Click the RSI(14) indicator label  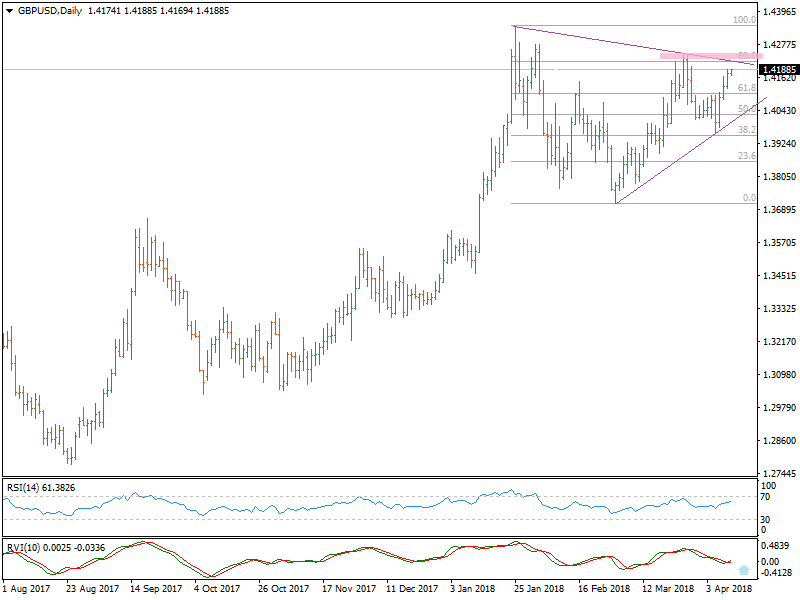40,487
